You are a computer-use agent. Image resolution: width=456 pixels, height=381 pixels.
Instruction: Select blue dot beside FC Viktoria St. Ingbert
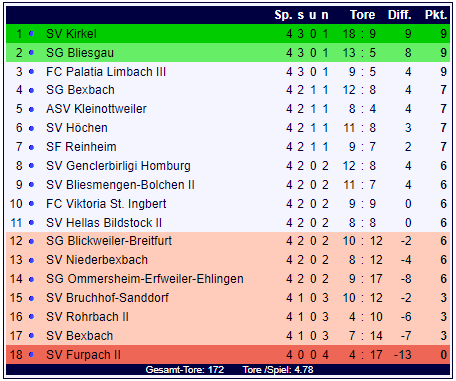(31, 204)
